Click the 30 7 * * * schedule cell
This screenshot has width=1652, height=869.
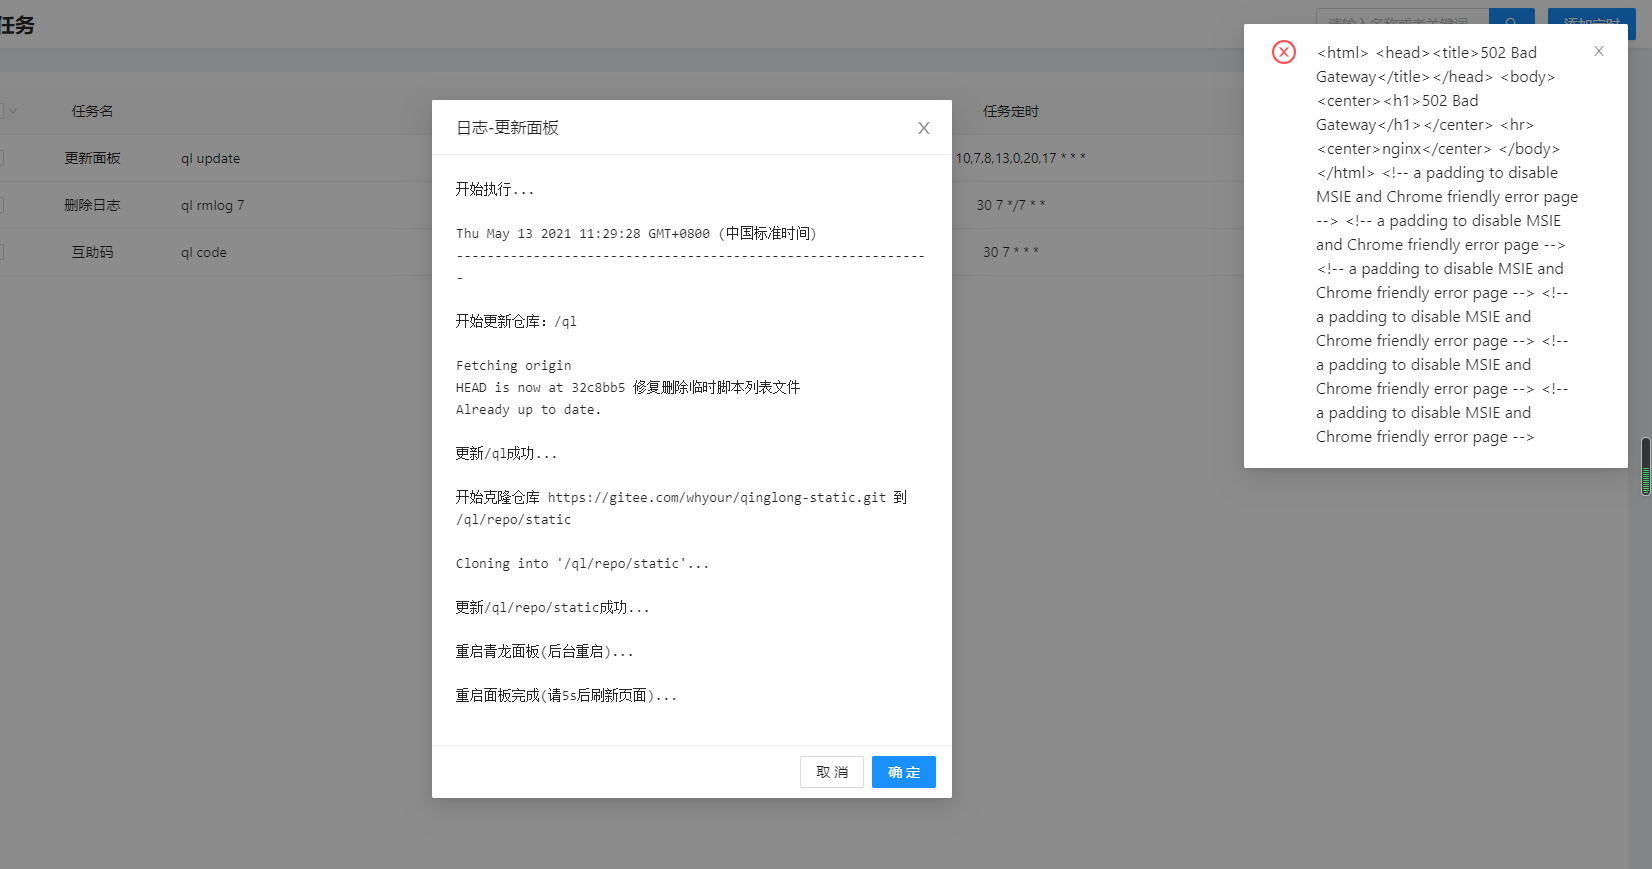point(1010,252)
